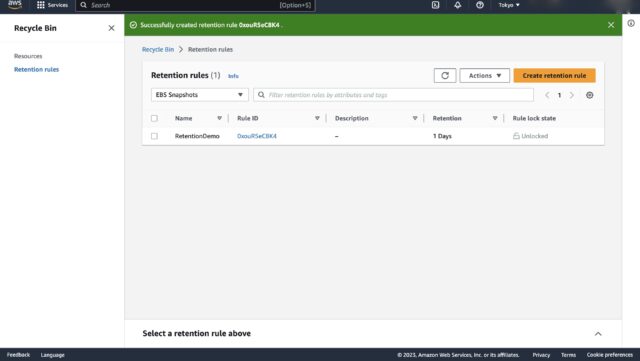Dismiss the green success banner
This screenshot has height=361, width=640.
611,25
